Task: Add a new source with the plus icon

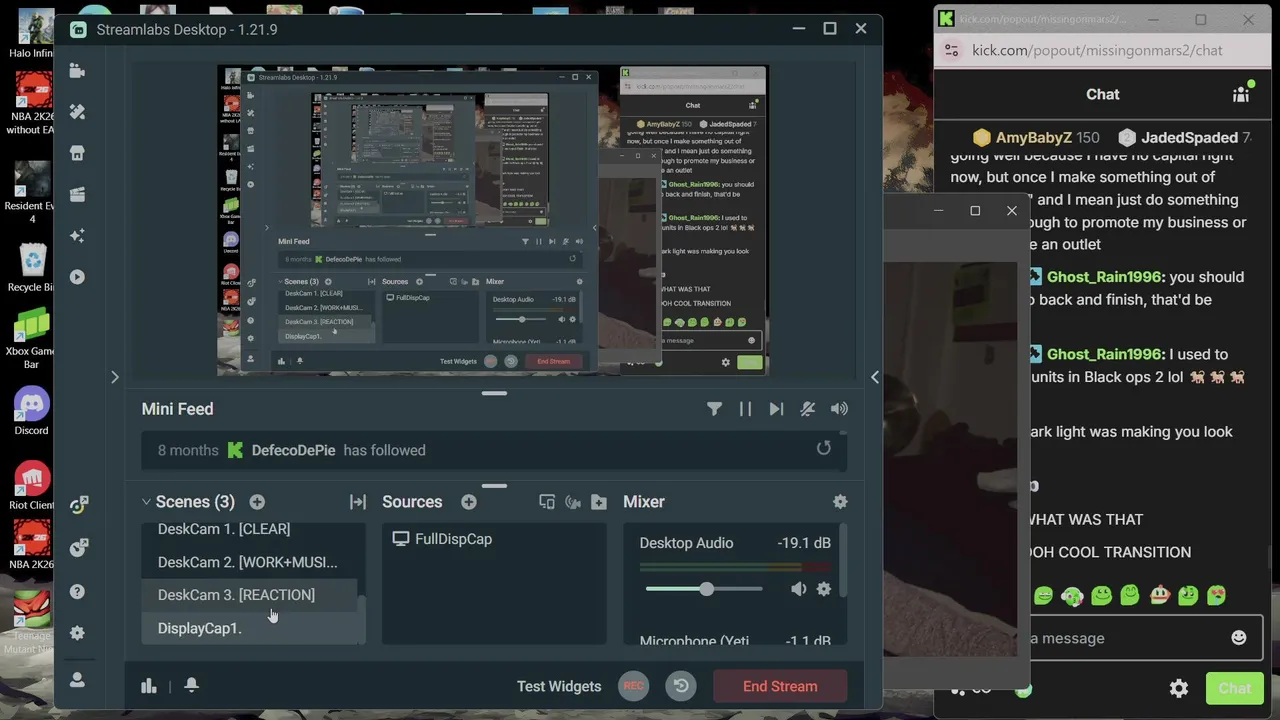Action: tap(469, 502)
